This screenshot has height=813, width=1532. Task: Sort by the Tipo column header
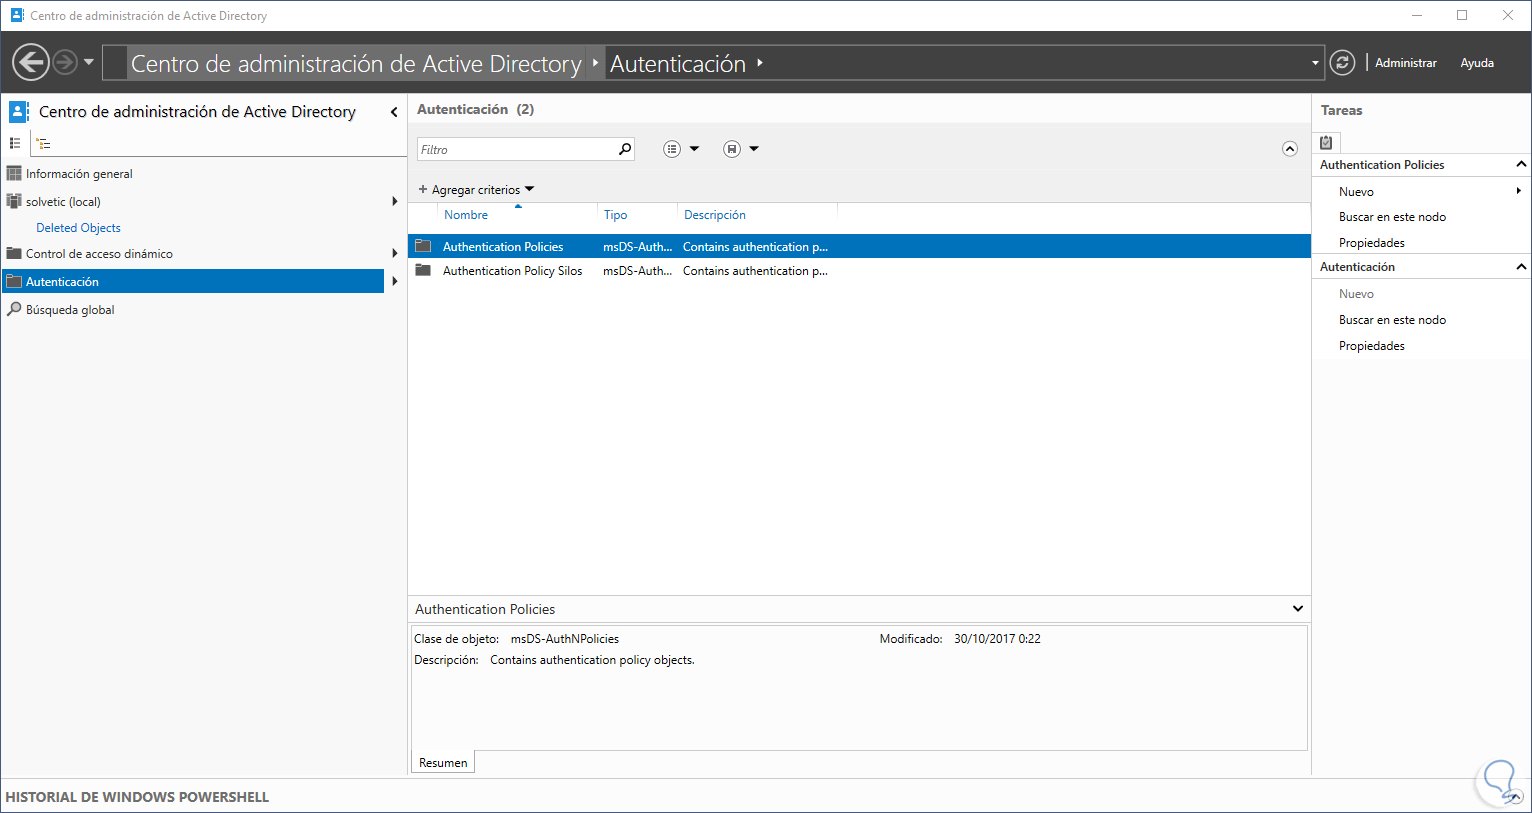point(616,215)
